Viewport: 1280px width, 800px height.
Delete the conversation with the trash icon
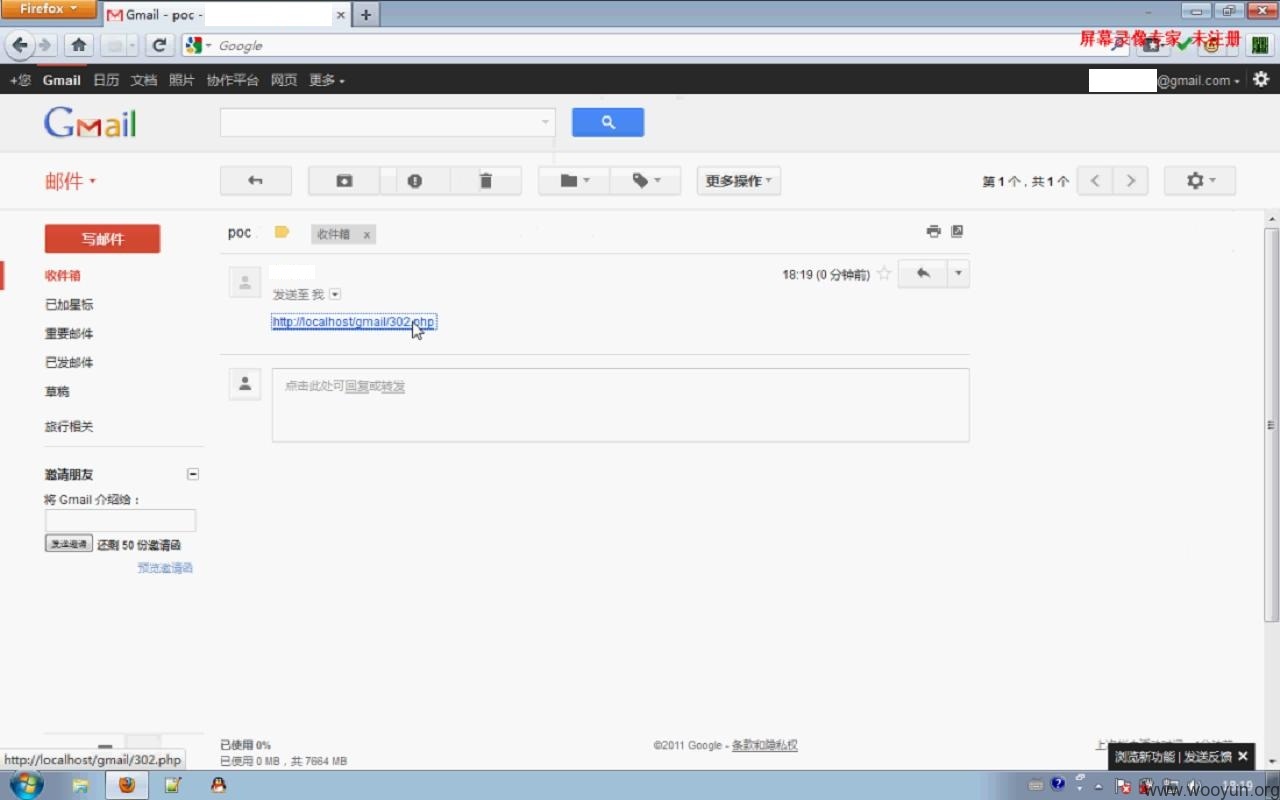coord(486,180)
